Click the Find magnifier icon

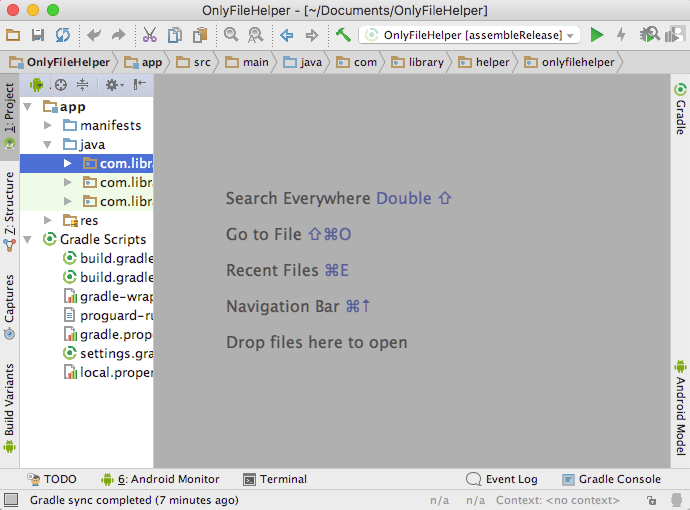(x=231, y=34)
